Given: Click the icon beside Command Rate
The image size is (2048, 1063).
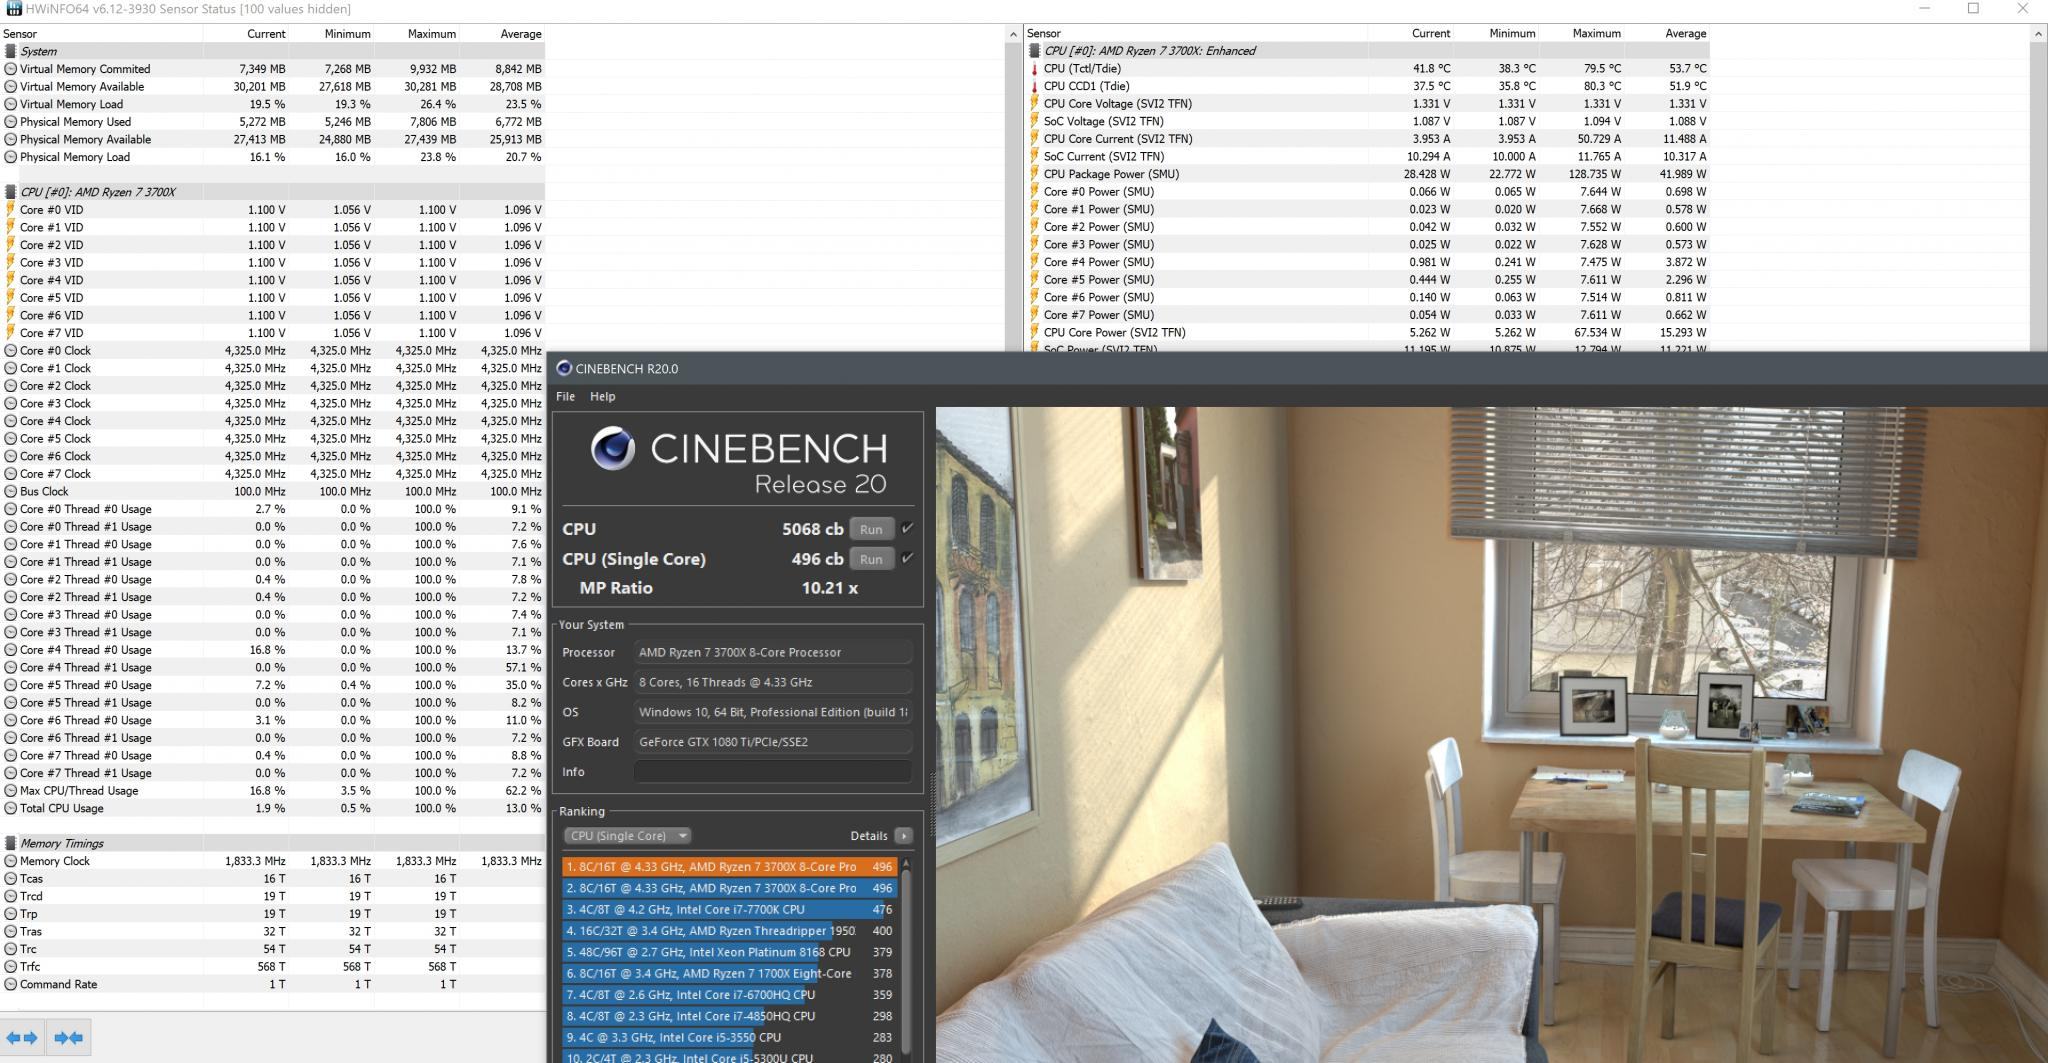Looking at the screenshot, I should pyautogui.click(x=10, y=984).
